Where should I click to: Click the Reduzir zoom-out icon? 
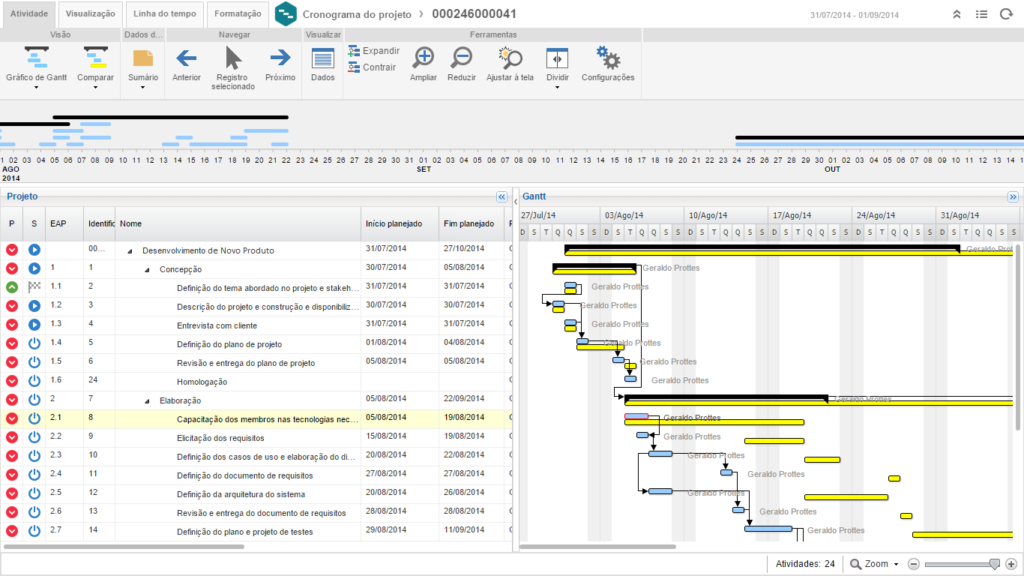(461, 59)
